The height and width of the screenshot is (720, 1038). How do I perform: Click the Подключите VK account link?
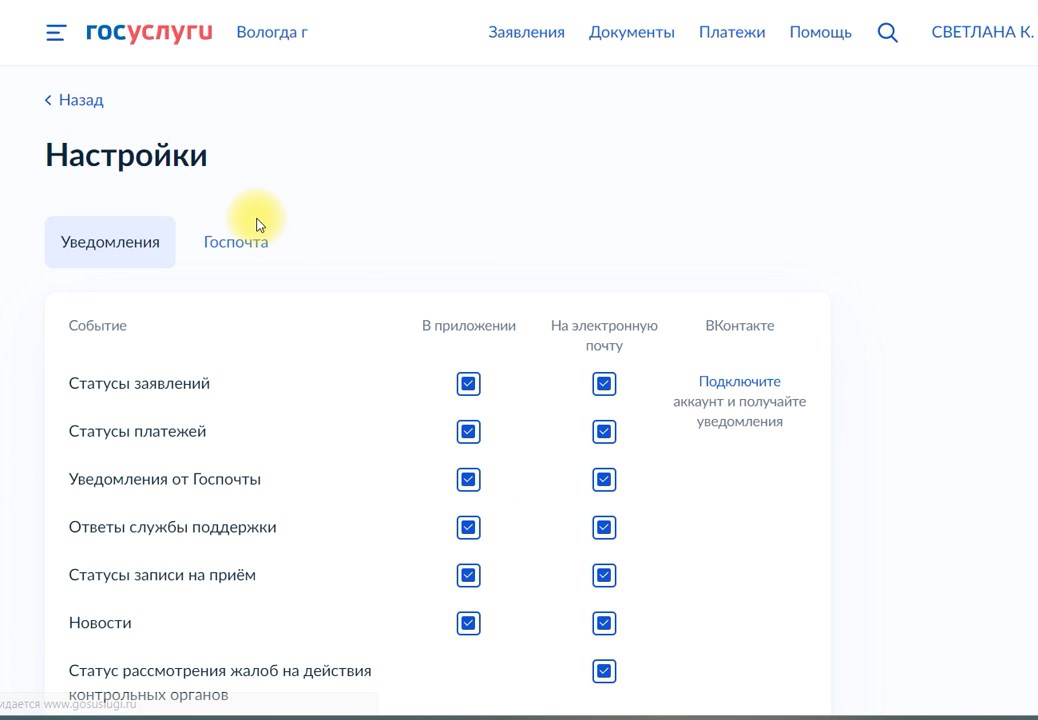point(739,381)
